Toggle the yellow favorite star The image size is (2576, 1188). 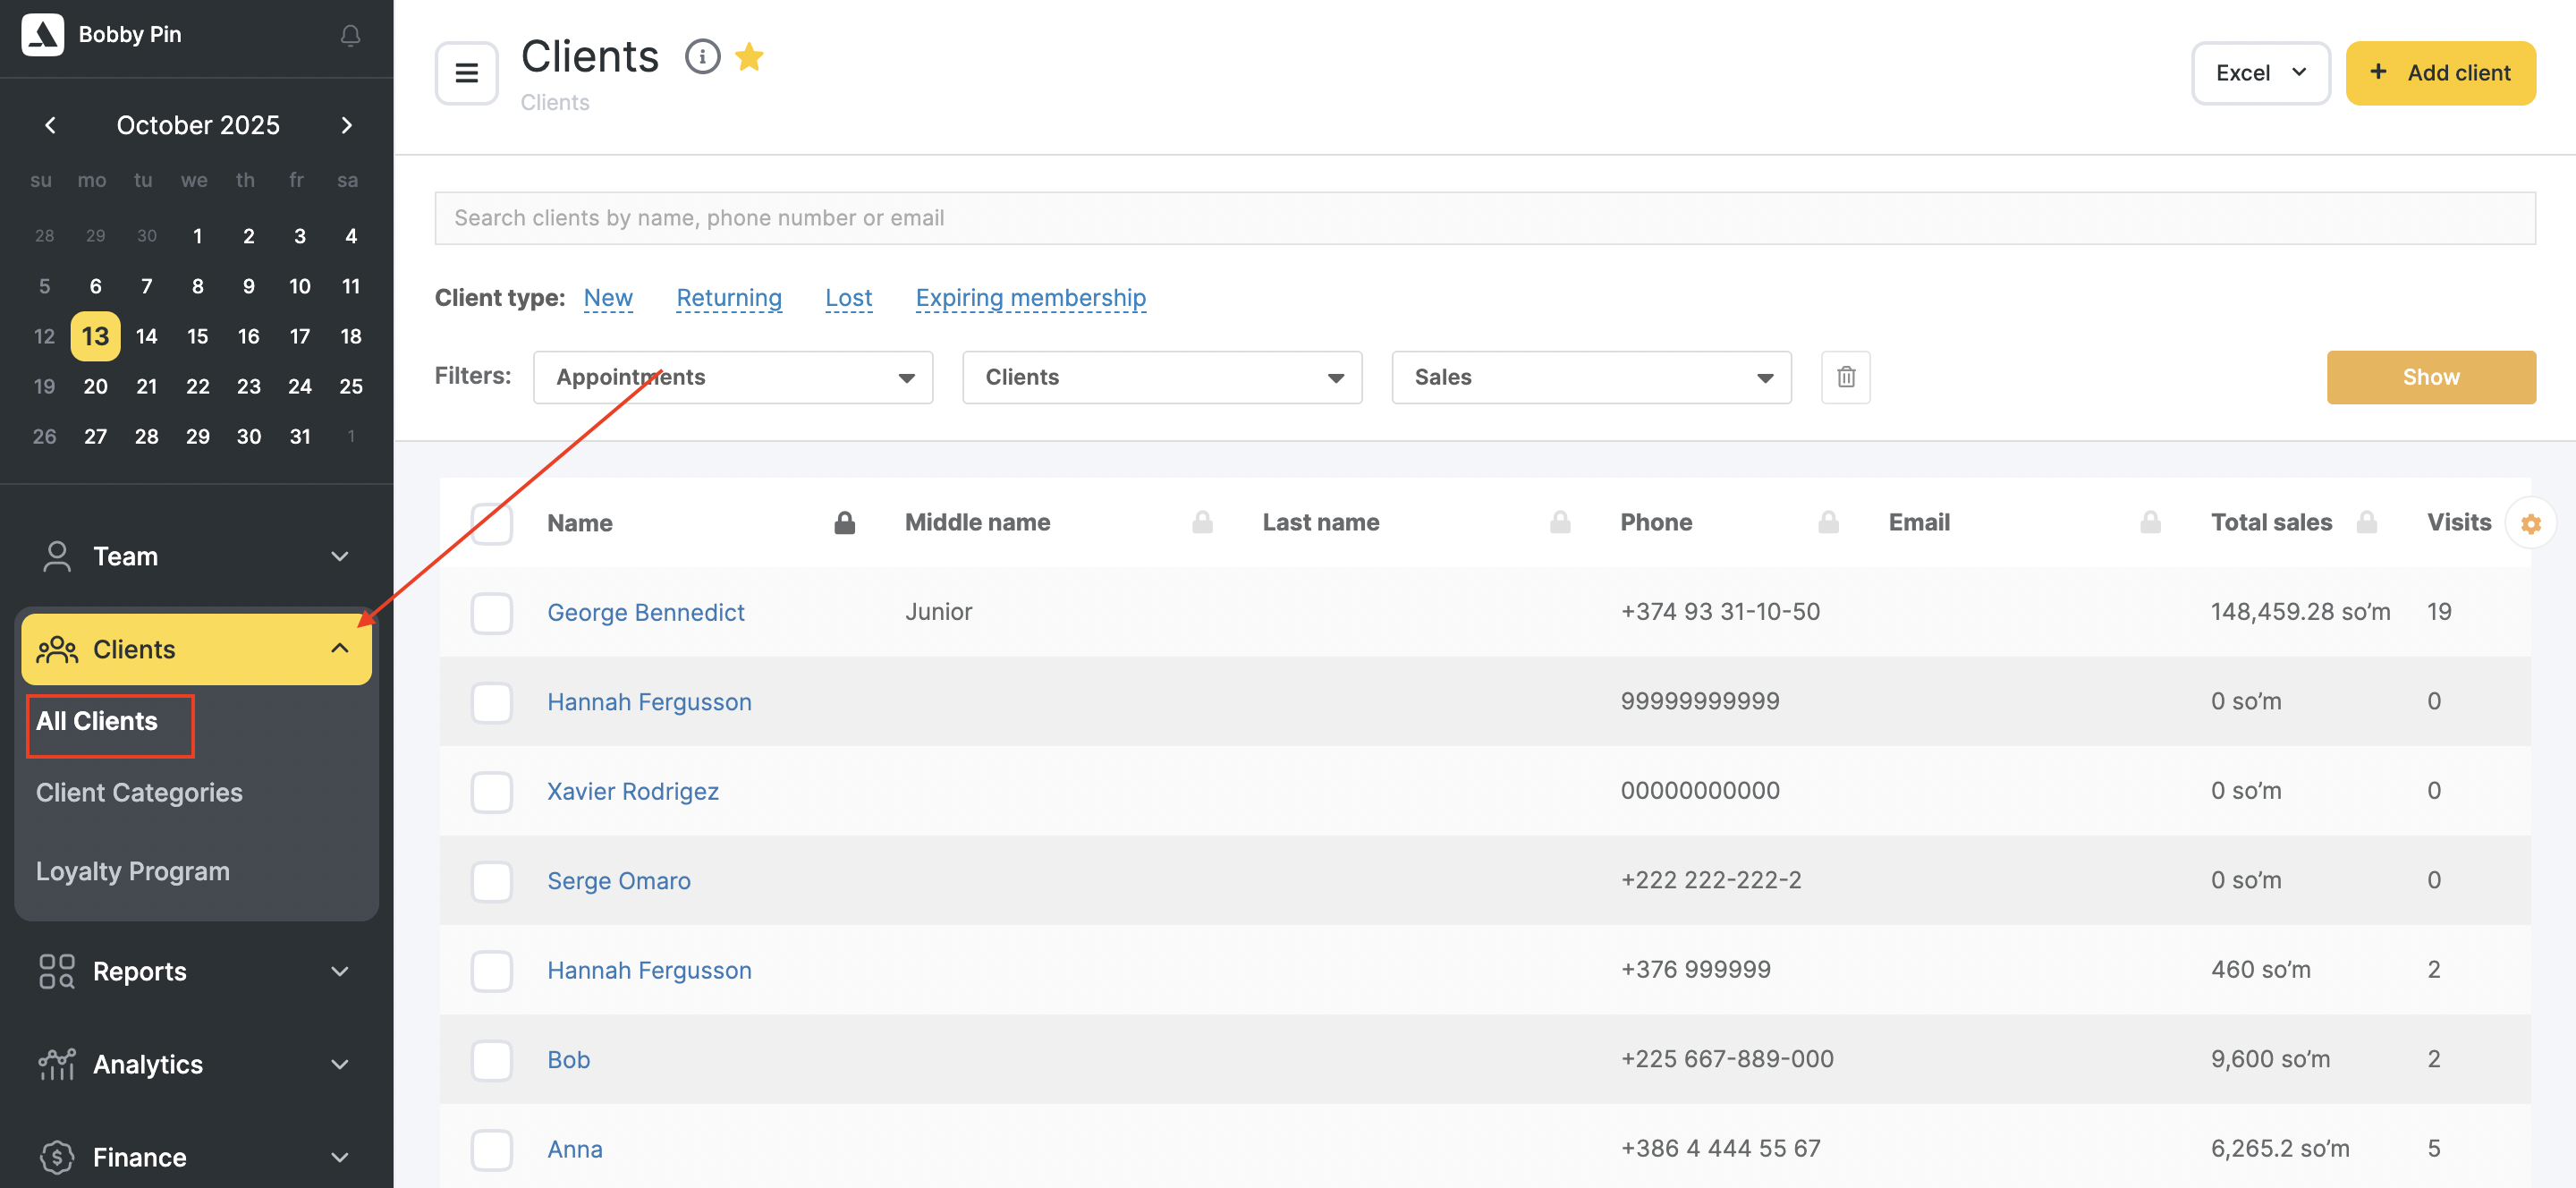pyautogui.click(x=749, y=57)
